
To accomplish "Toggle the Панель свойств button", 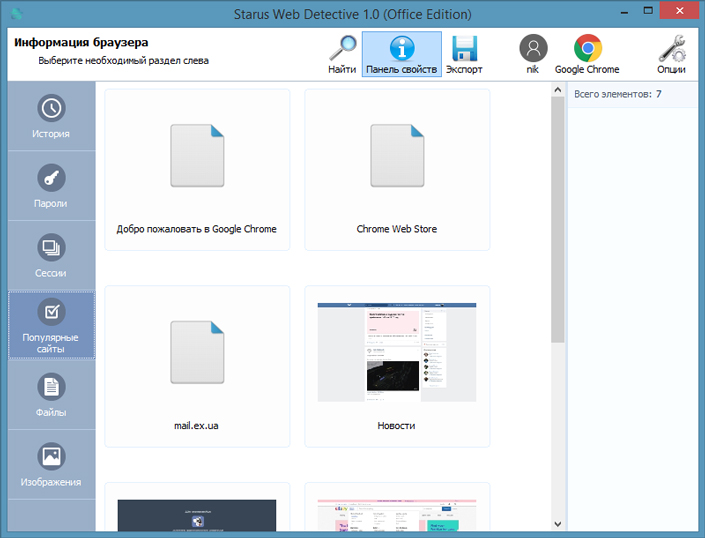I will click(x=402, y=54).
